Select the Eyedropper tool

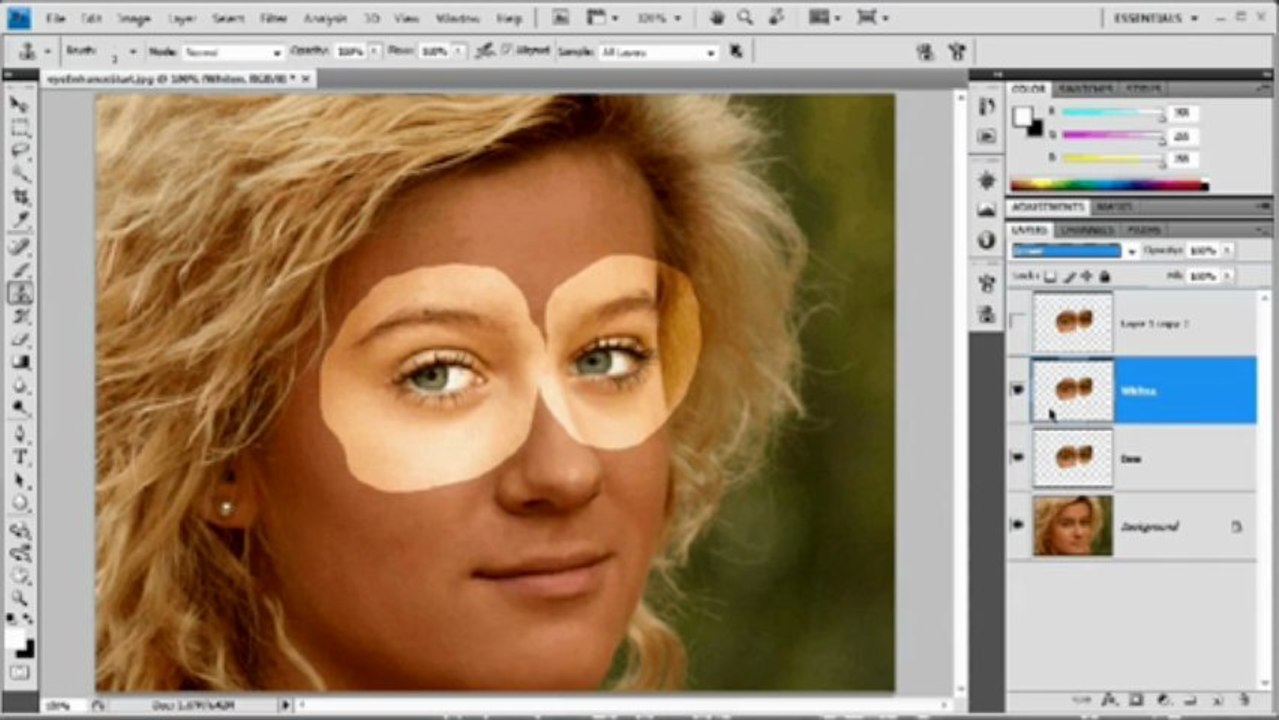pyautogui.click(x=20, y=220)
